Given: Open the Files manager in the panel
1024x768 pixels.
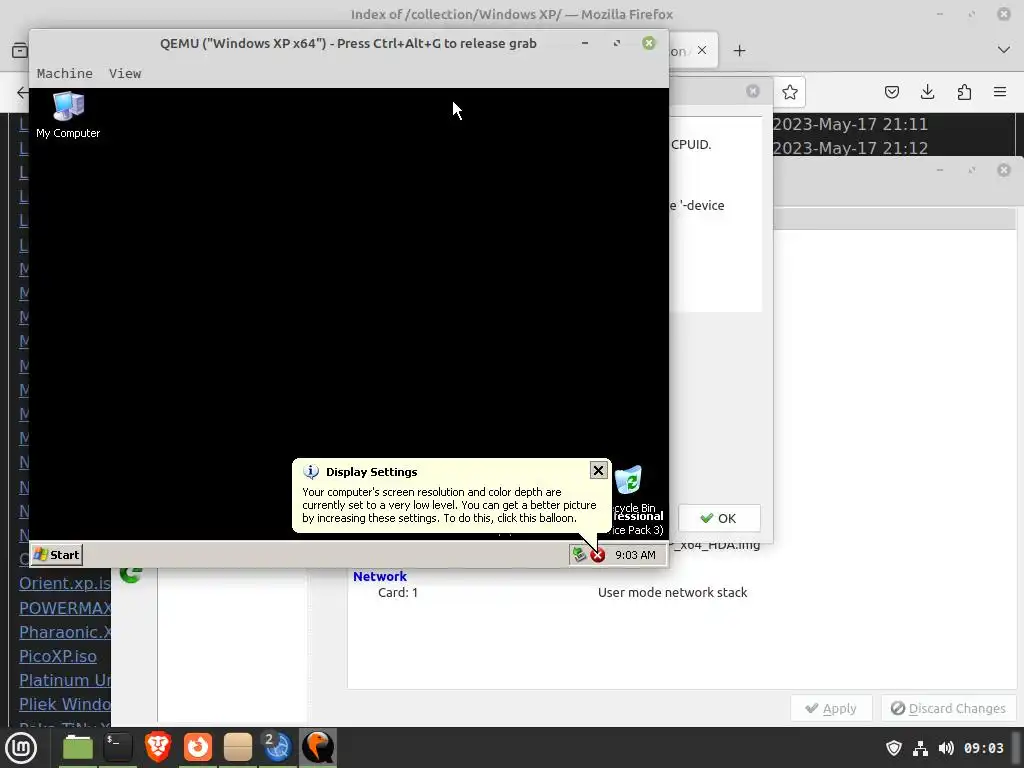Looking at the screenshot, I should click(78, 748).
